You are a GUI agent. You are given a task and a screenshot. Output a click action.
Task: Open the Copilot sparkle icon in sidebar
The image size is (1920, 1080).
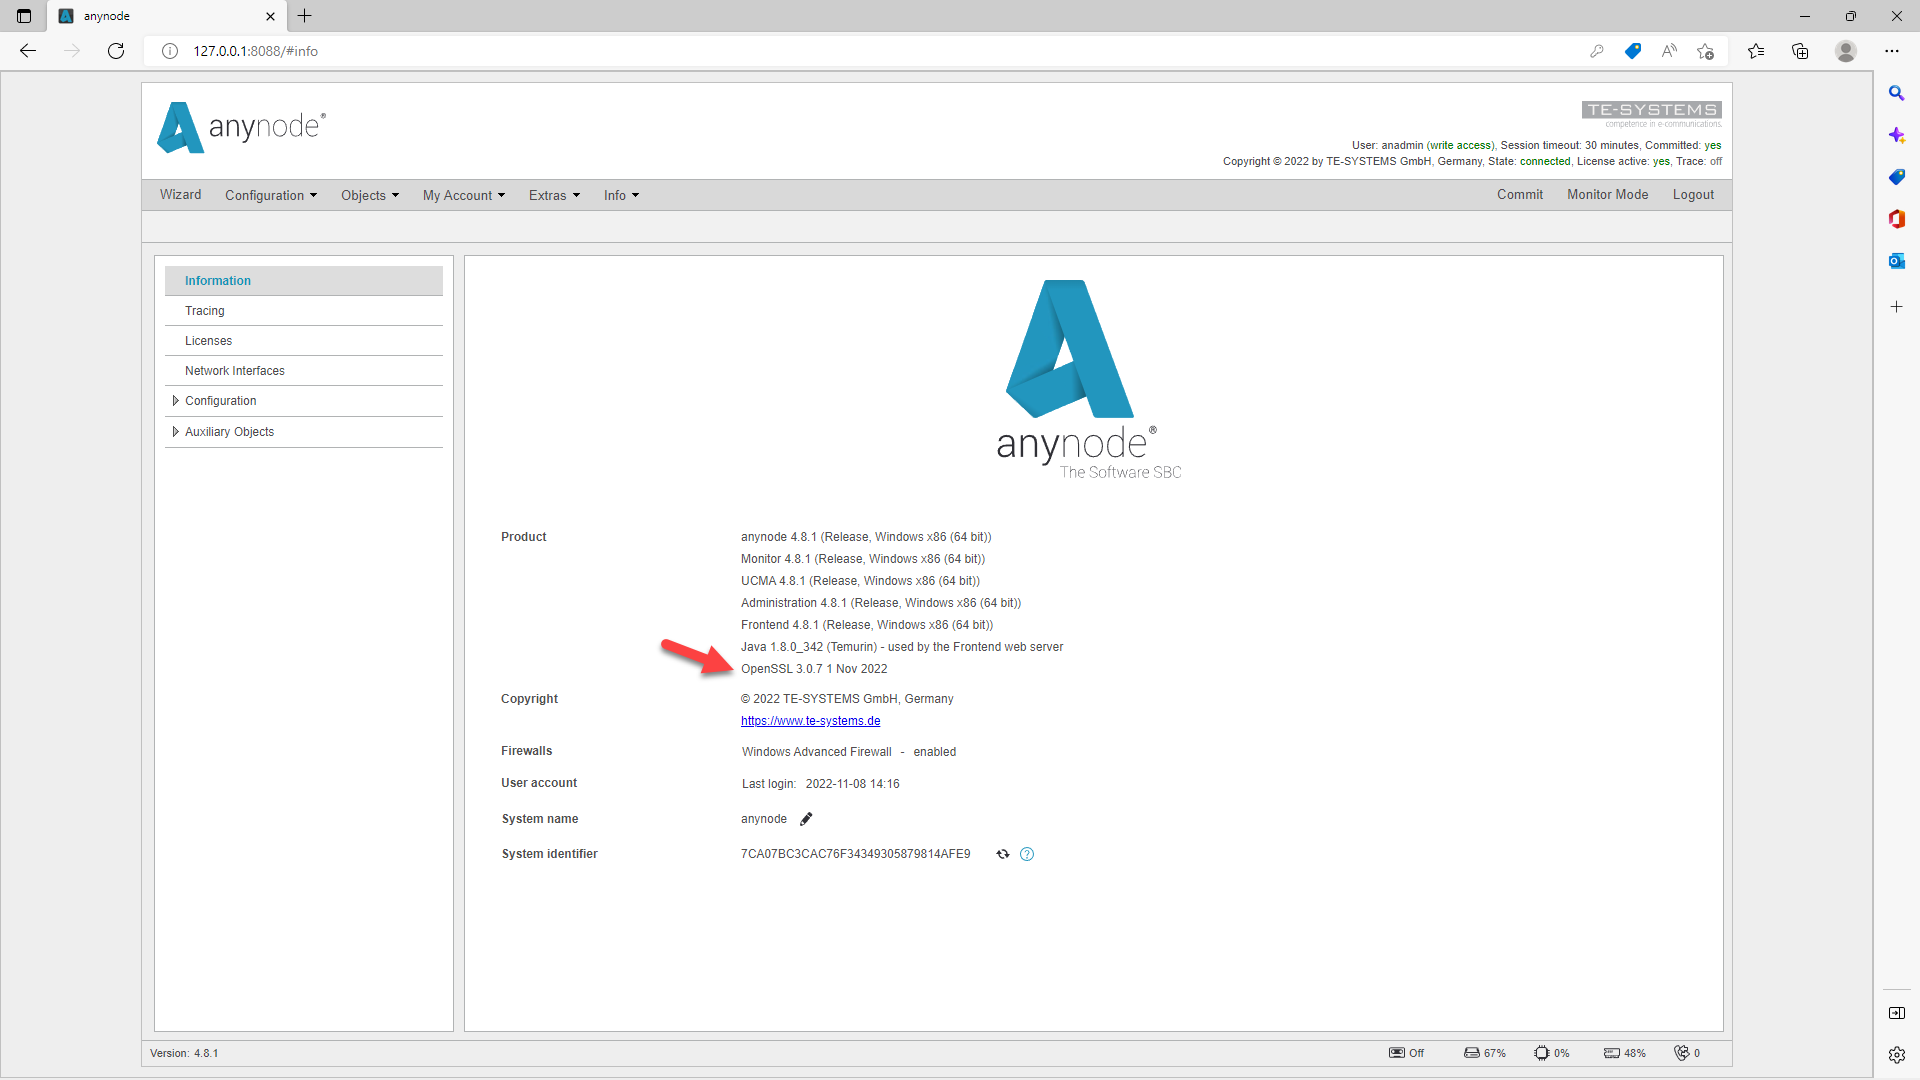pyautogui.click(x=1896, y=135)
